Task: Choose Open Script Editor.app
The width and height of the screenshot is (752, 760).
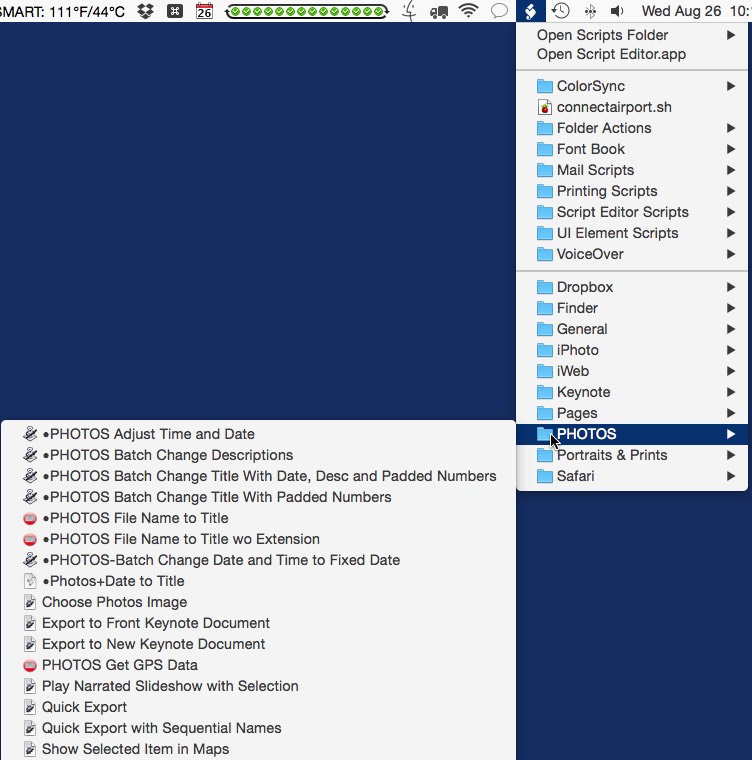Action: pyautogui.click(x=632, y=54)
